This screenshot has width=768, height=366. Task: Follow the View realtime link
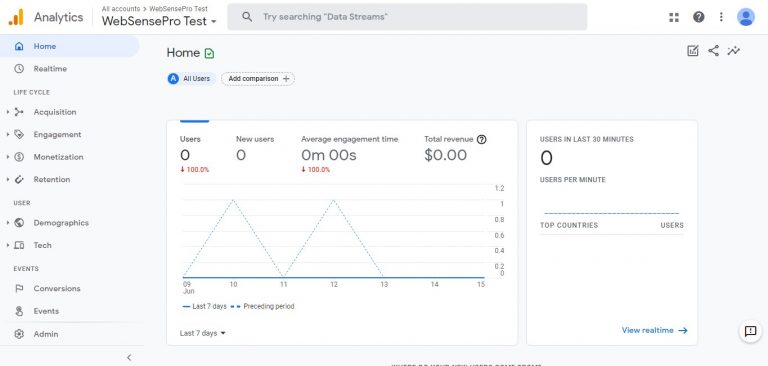(655, 331)
